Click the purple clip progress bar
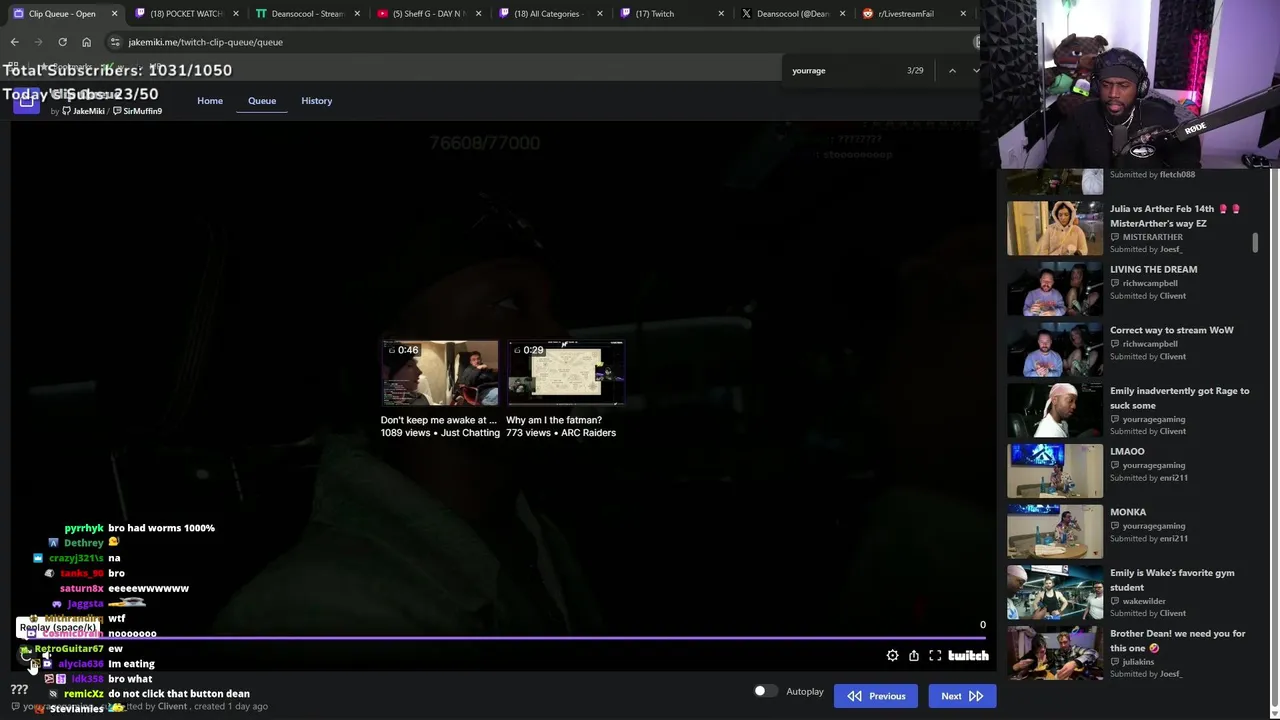 [x=500, y=637]
